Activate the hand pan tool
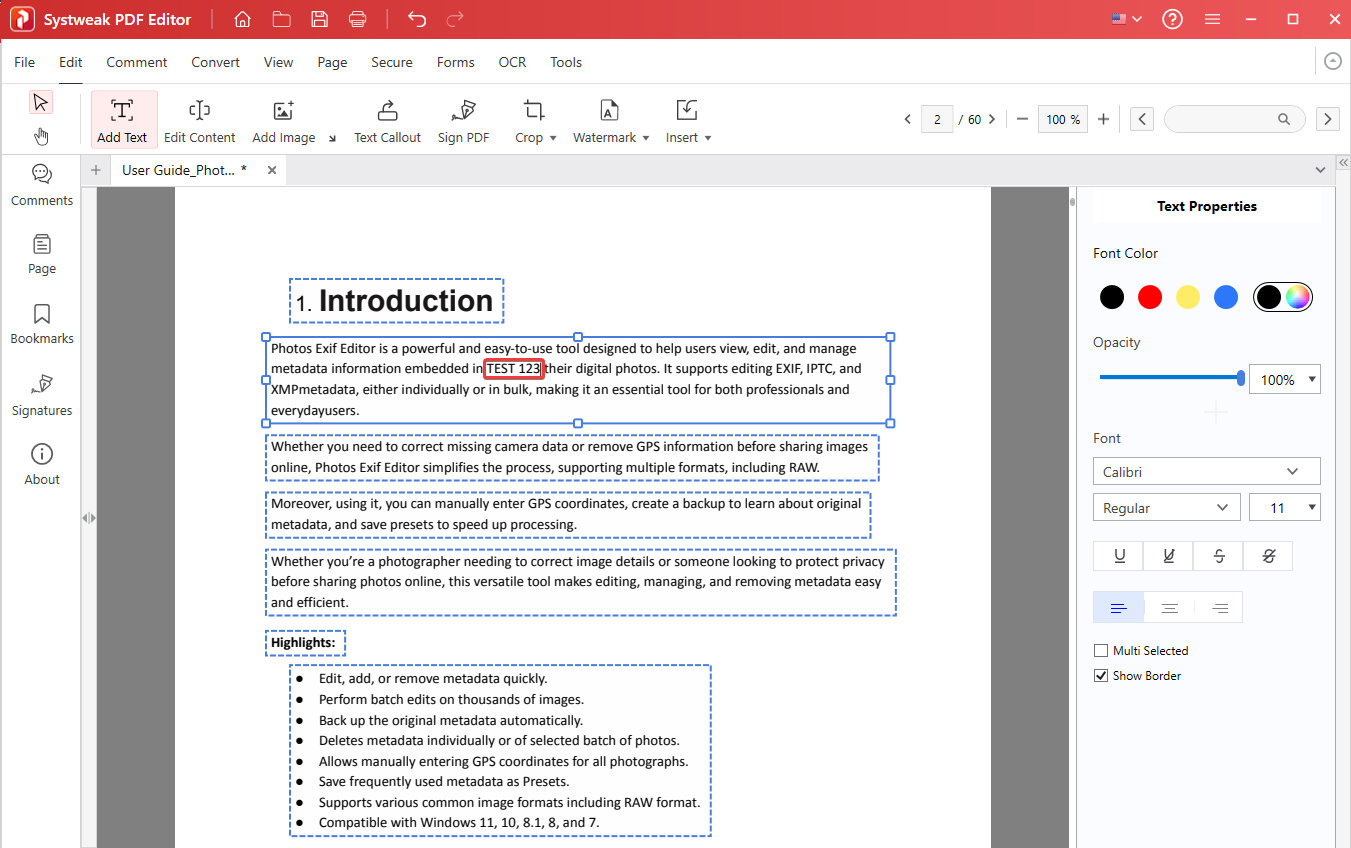Screen dimensions: 1351x848 40,136
